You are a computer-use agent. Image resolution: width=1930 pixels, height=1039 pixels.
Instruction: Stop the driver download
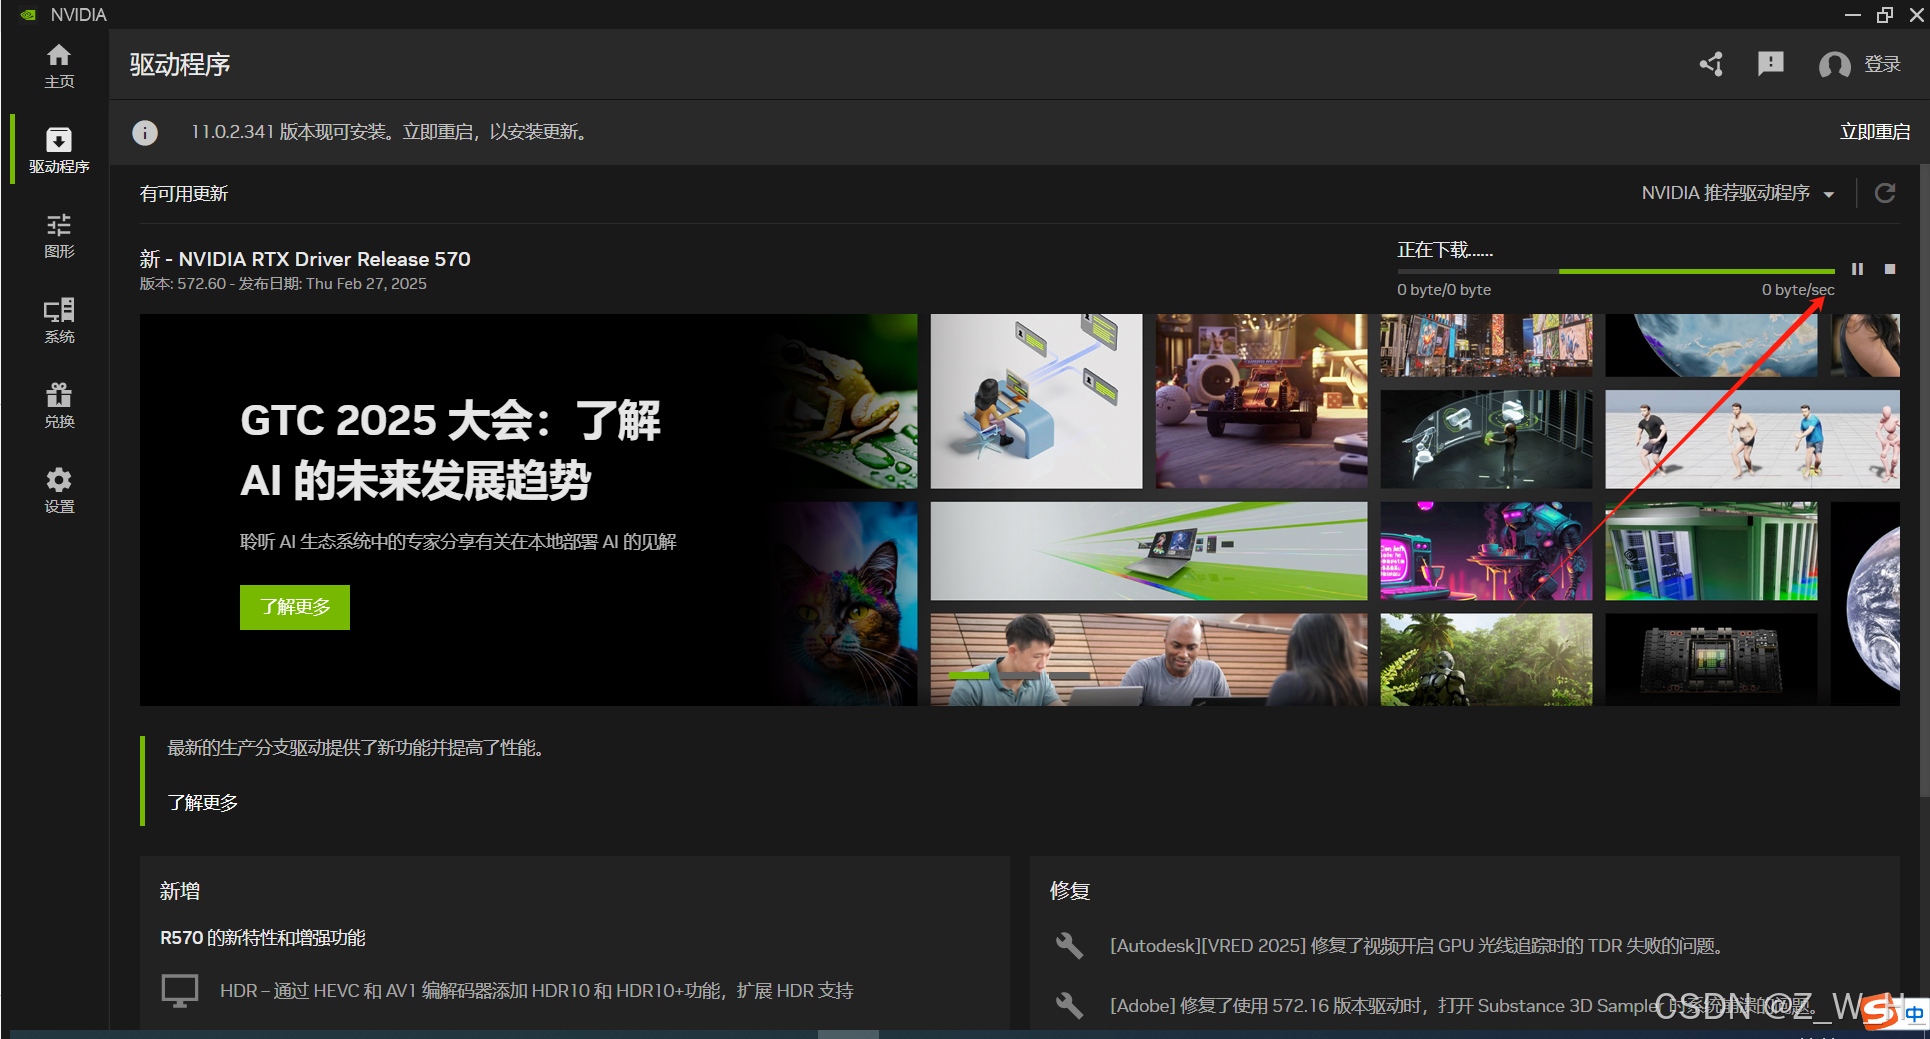pos(1890,269)
